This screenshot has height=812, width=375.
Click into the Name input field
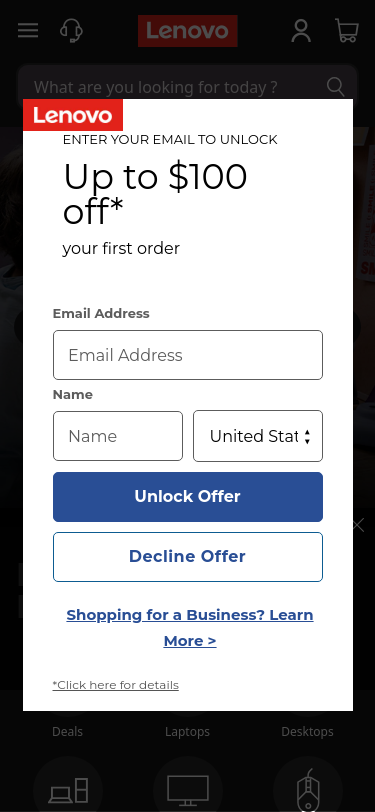[118, 436]
